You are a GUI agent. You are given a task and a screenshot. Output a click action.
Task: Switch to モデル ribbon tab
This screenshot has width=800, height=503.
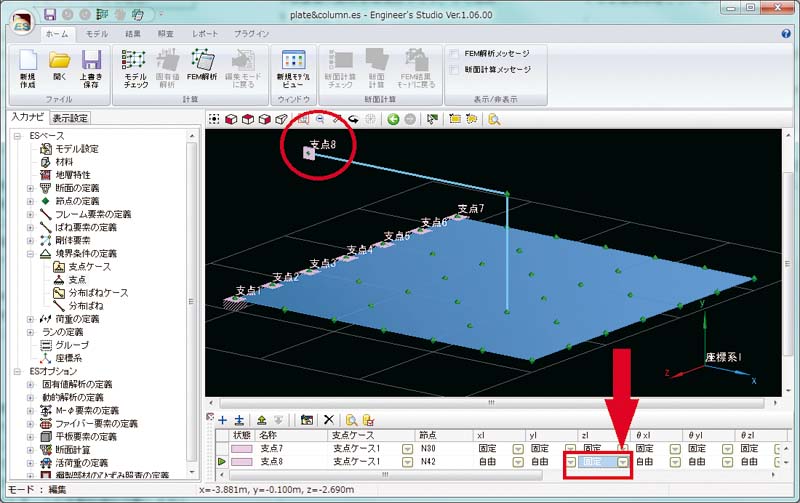(97, 34)
